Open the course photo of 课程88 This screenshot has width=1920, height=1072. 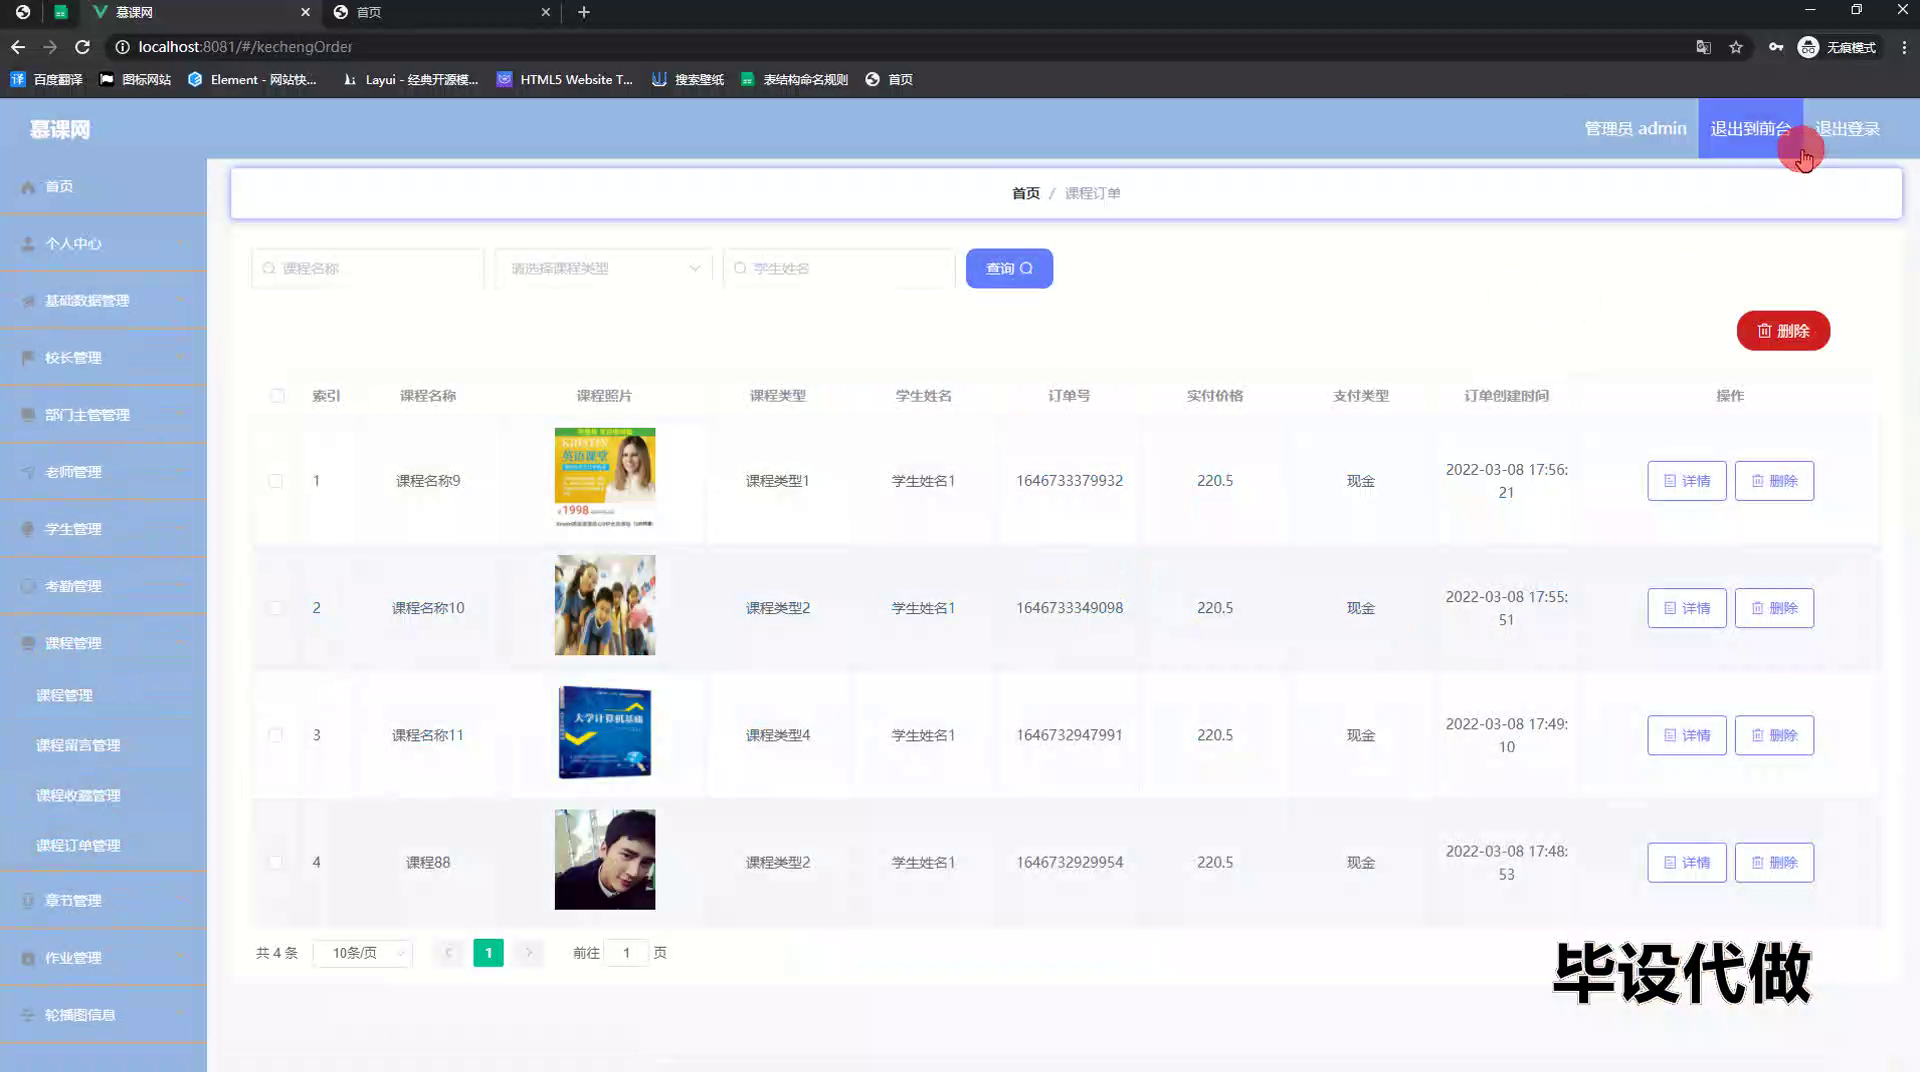click(x=605, y=859)
